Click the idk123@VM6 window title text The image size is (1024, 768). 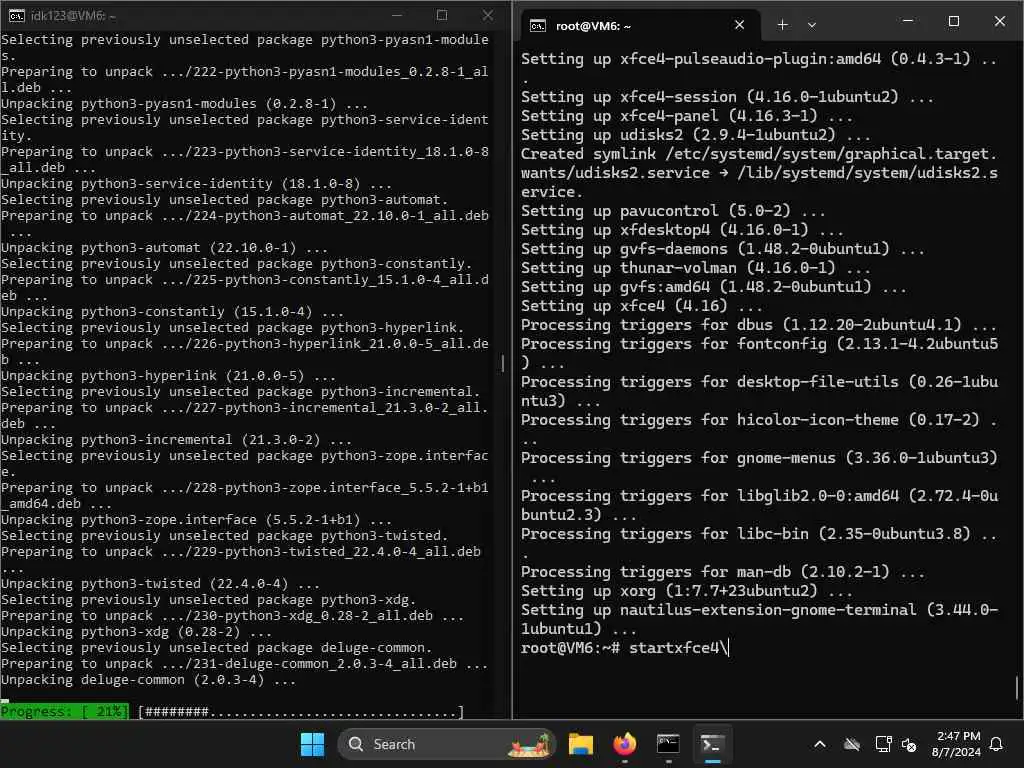tap(73, 16)
